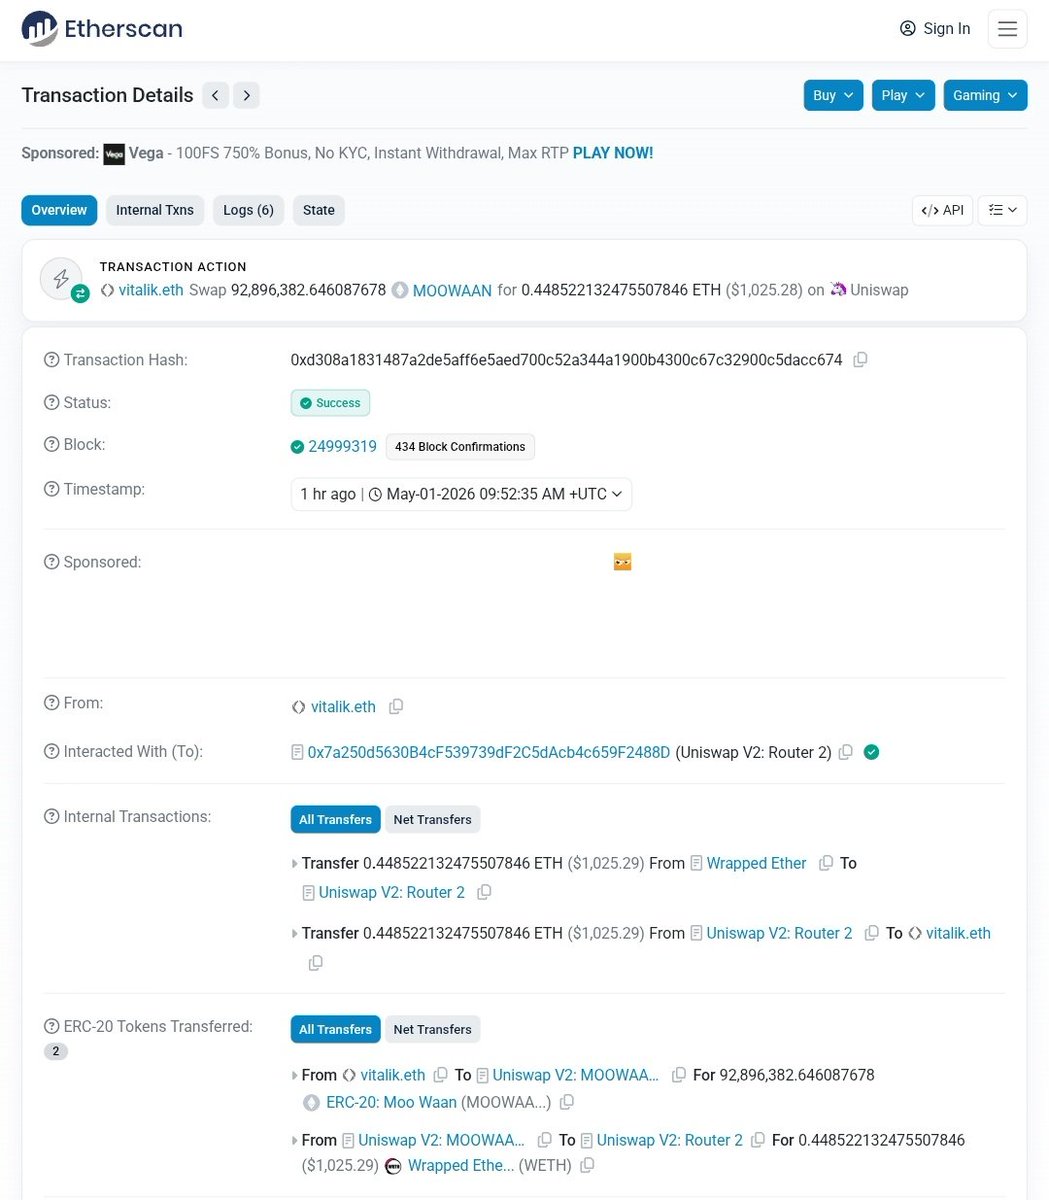This screenshot has height=1200, width=1049.
Task: Copy the Wrapped Ether WETH token address
Action: click(587, 1165)
